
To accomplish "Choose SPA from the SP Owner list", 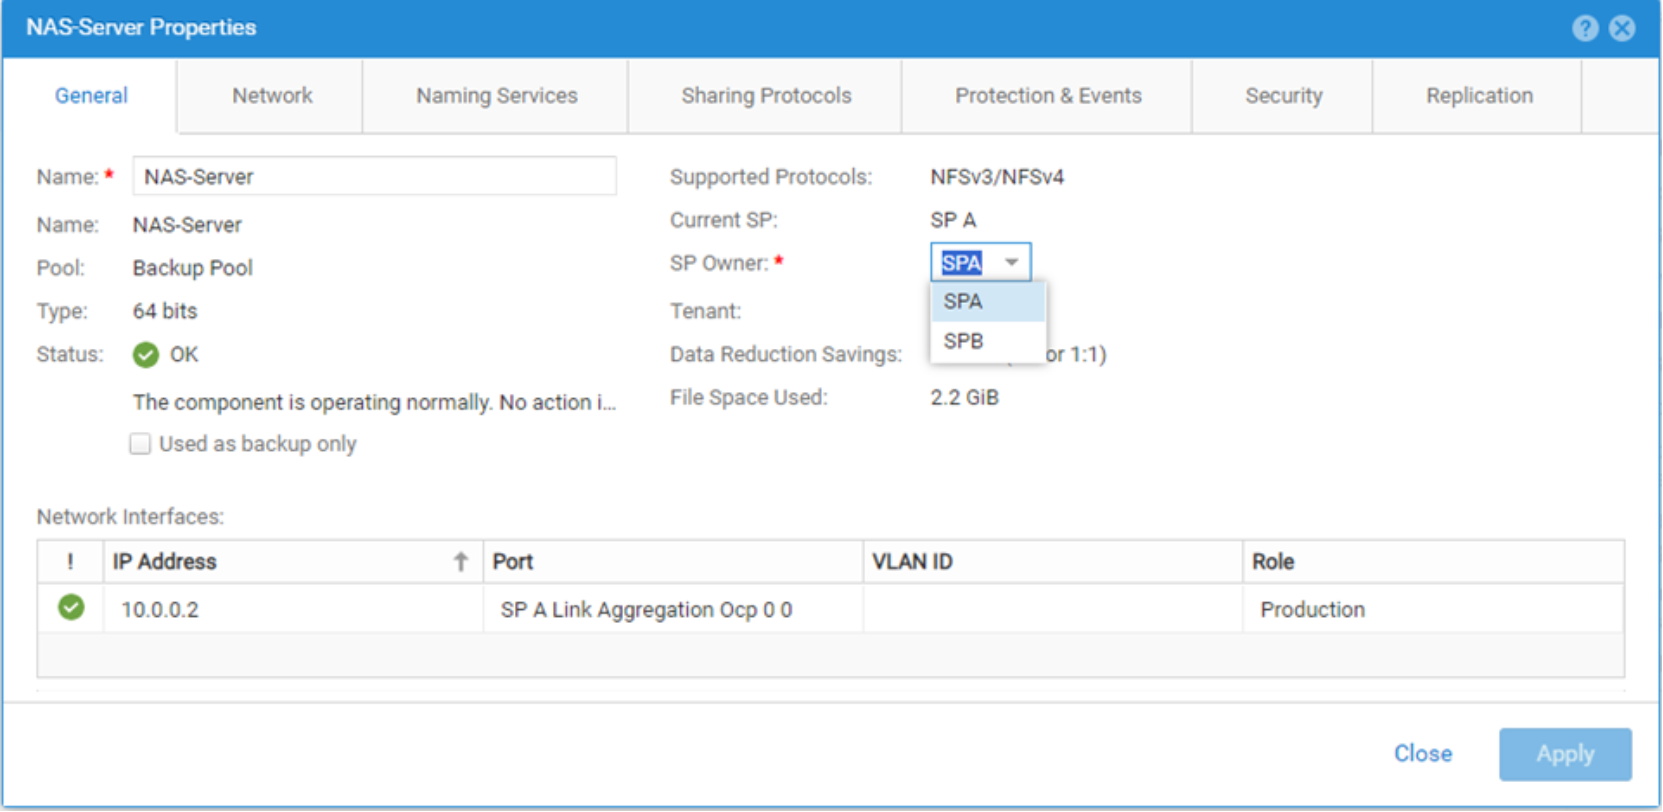I will pyautogui.click(x=988, y=302).
